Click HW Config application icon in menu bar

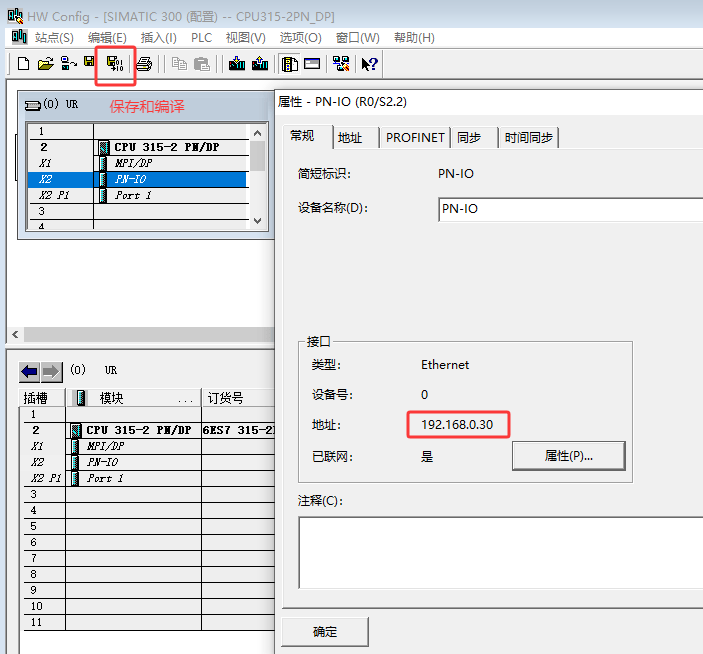coord(19,37)
